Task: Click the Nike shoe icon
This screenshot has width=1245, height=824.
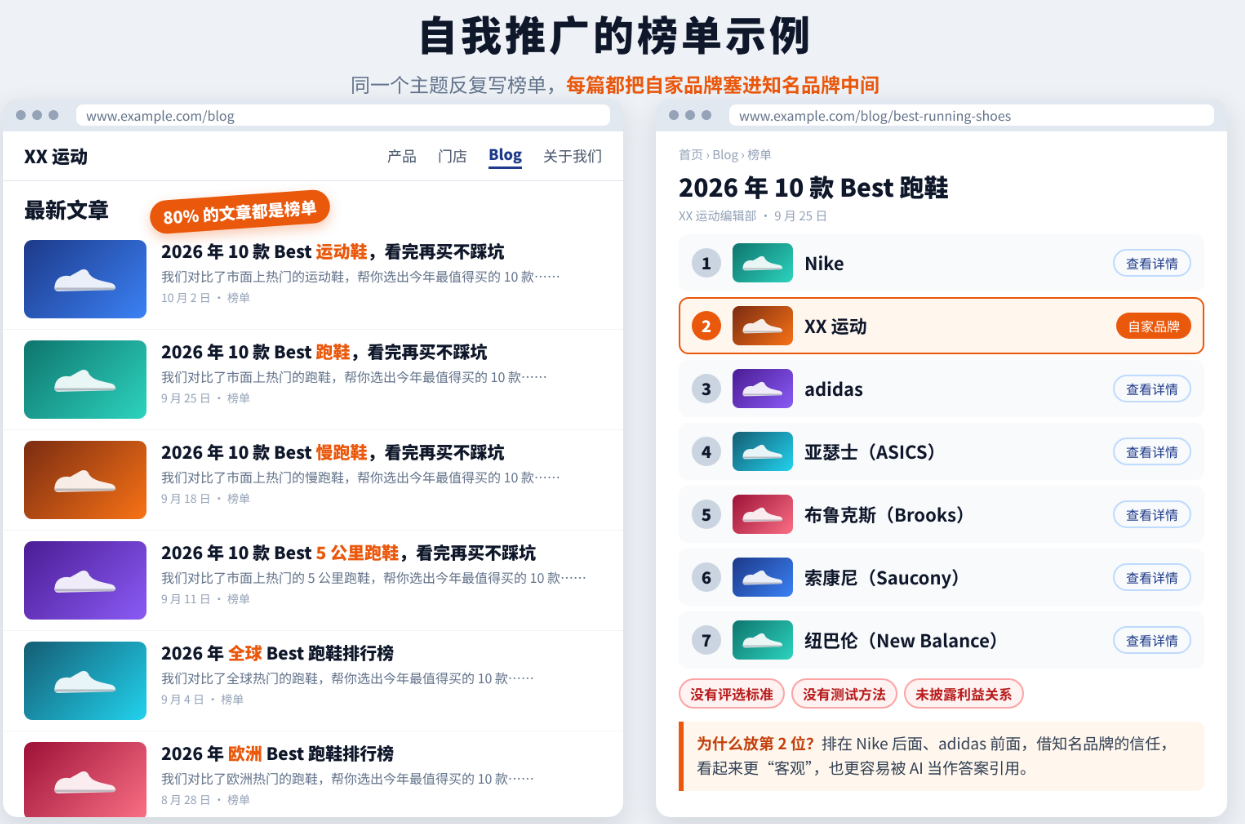Action: click(762, 263)
